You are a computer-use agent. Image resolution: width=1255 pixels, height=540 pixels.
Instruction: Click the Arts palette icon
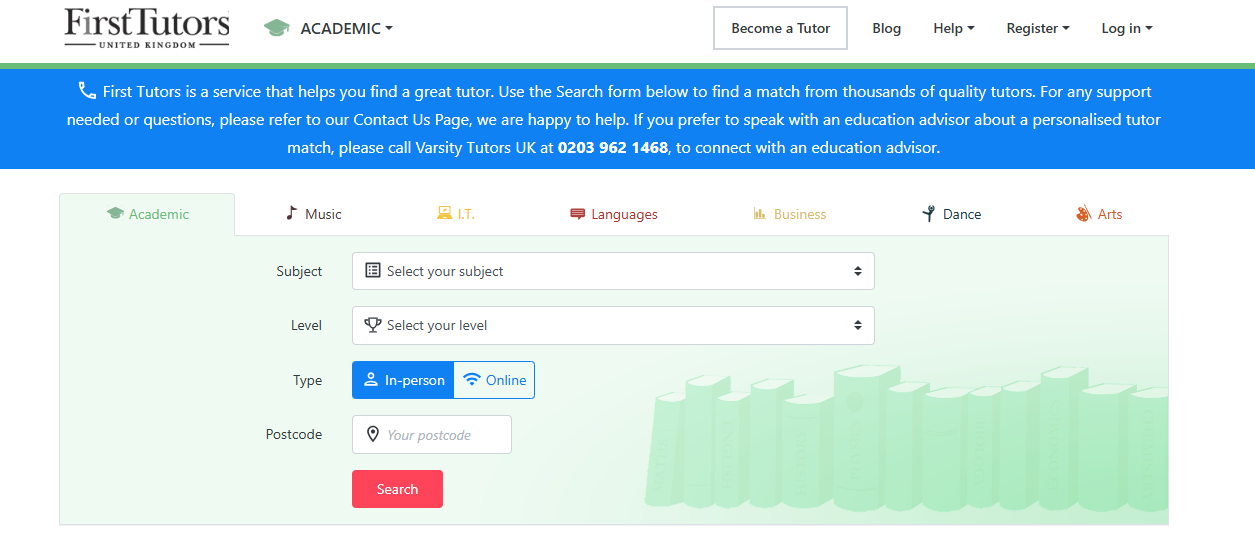[x=1083, y=214]
